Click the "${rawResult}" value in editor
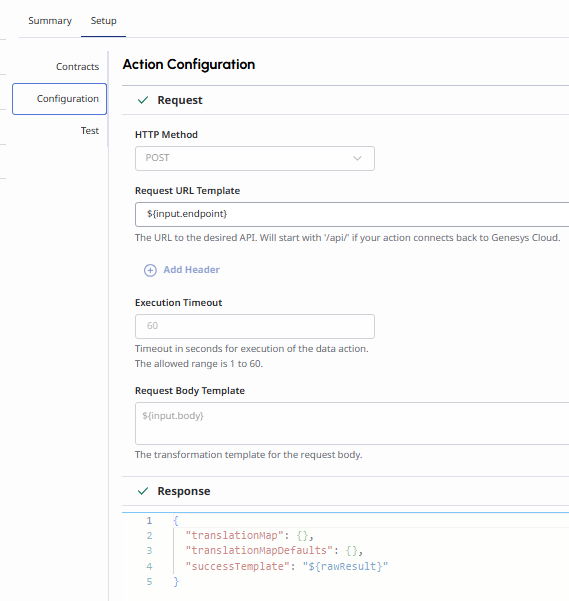The image size is (569, 601). 345,566
